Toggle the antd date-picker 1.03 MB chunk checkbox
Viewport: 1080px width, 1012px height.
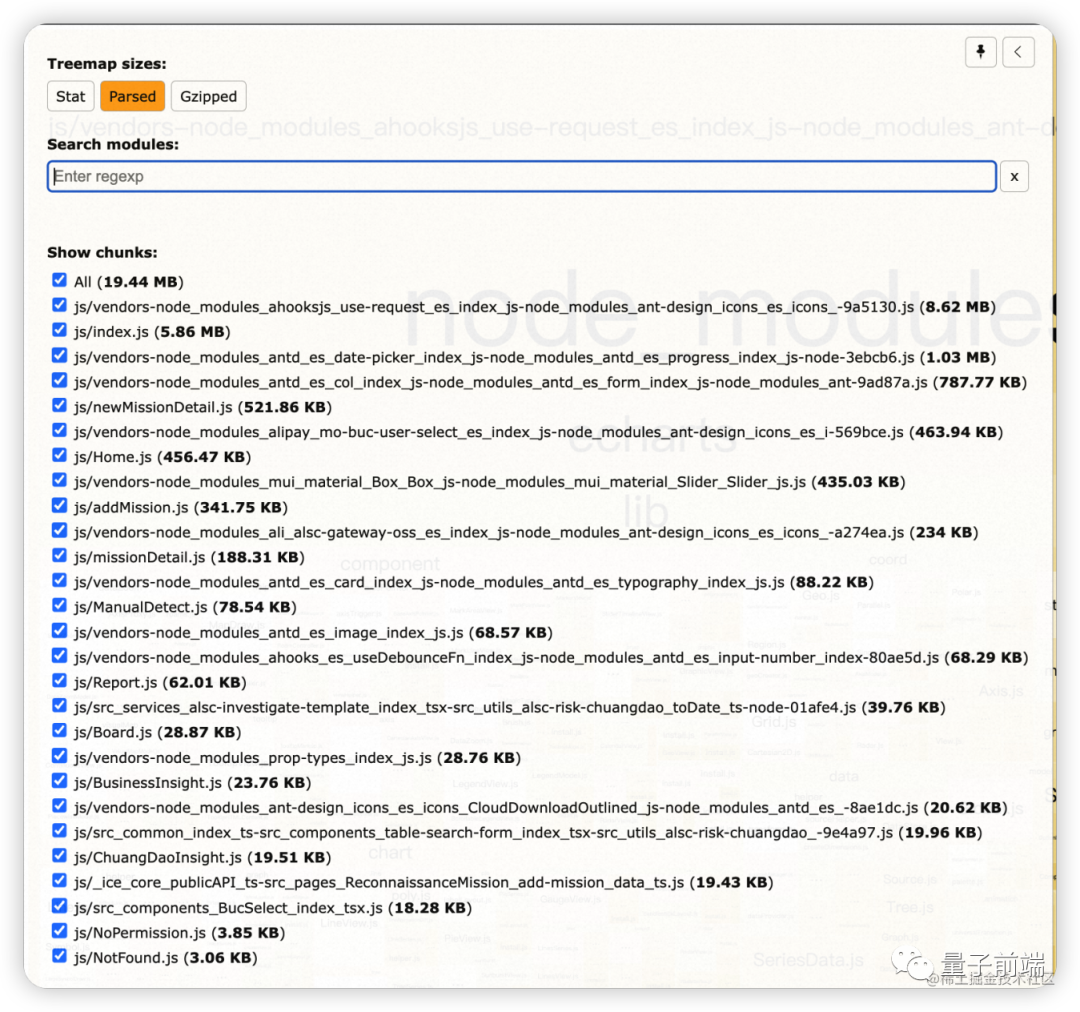(x=60, y=355)
